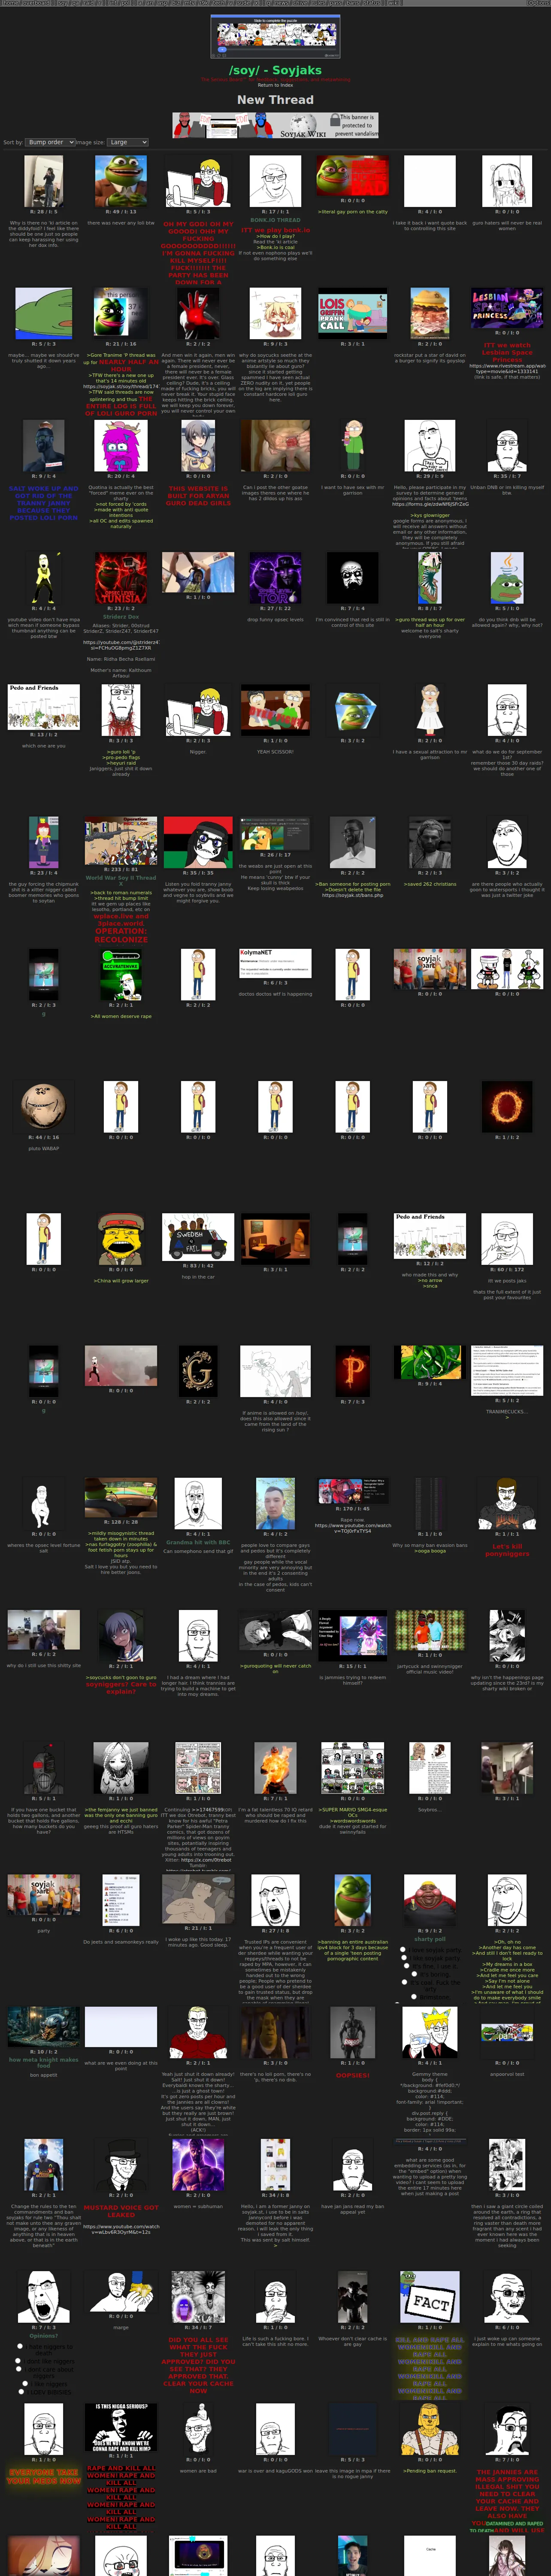Click the '/soy/ - Soyjaks' board title
The width and height of the screenshot is (551, 2576).
pos(275,70)
